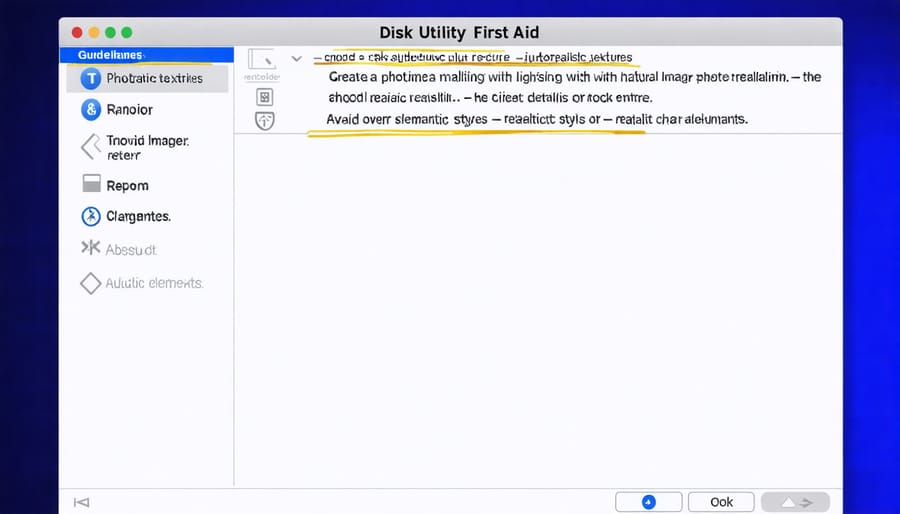Click the blue Ranoior sidebar icon
This screenshot has height=514, width=900.
pos(91,109)
